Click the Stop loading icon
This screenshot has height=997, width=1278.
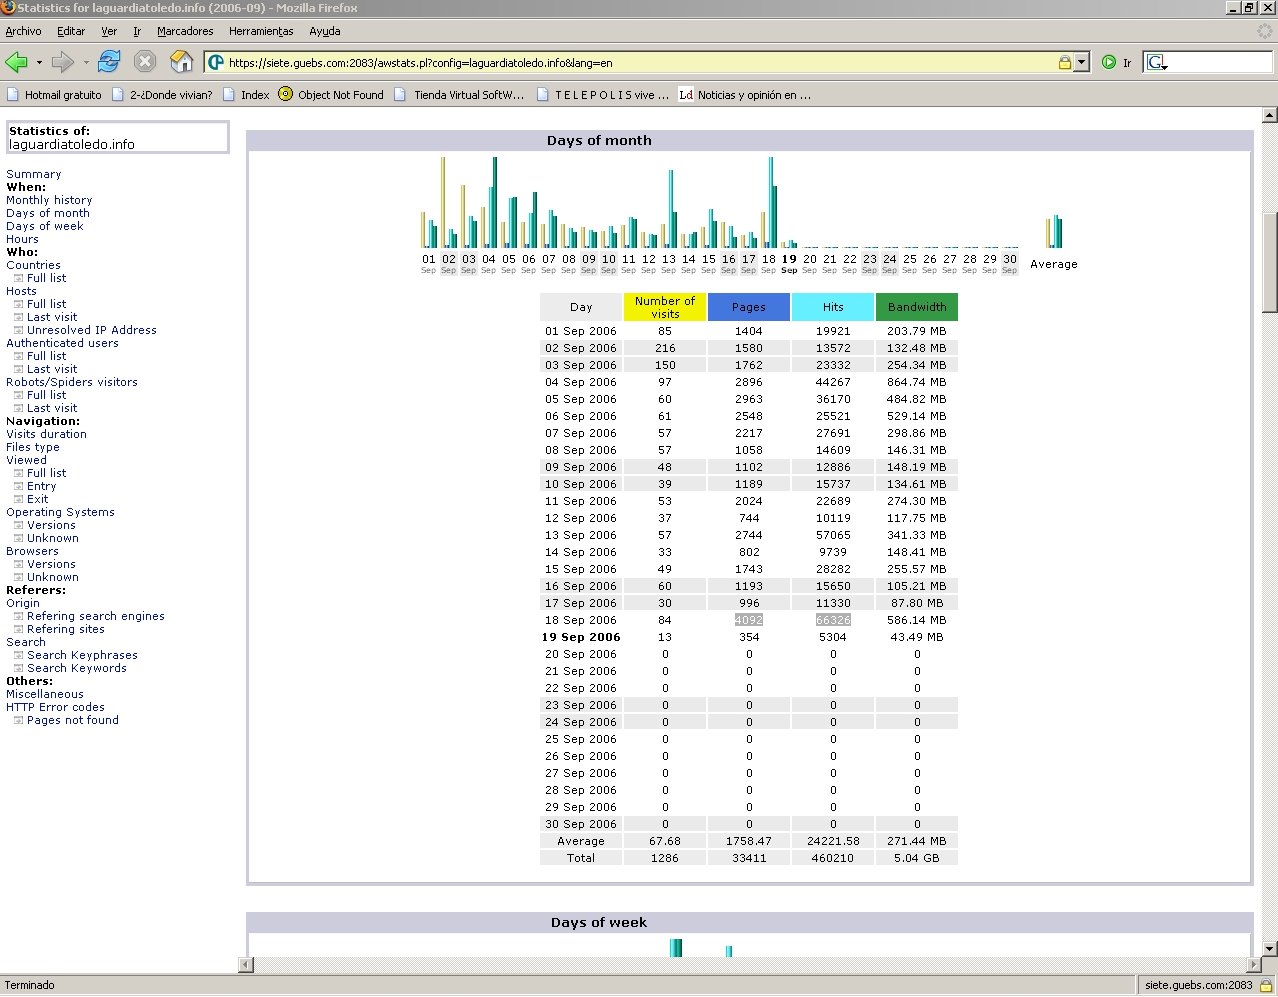click(x=145, y=62)
